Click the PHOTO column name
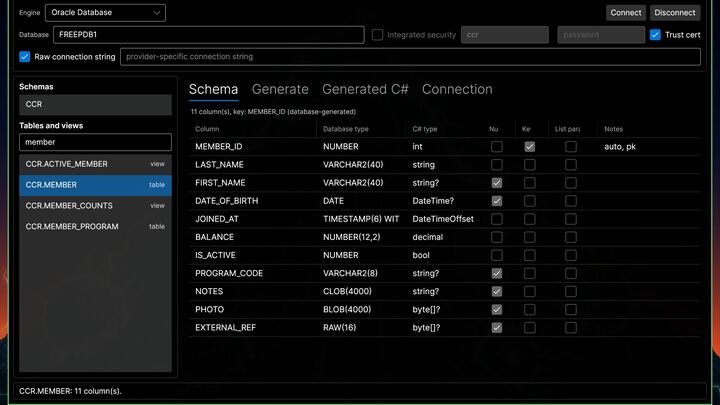Screen dimensions: 720x405 click(209, 309)
